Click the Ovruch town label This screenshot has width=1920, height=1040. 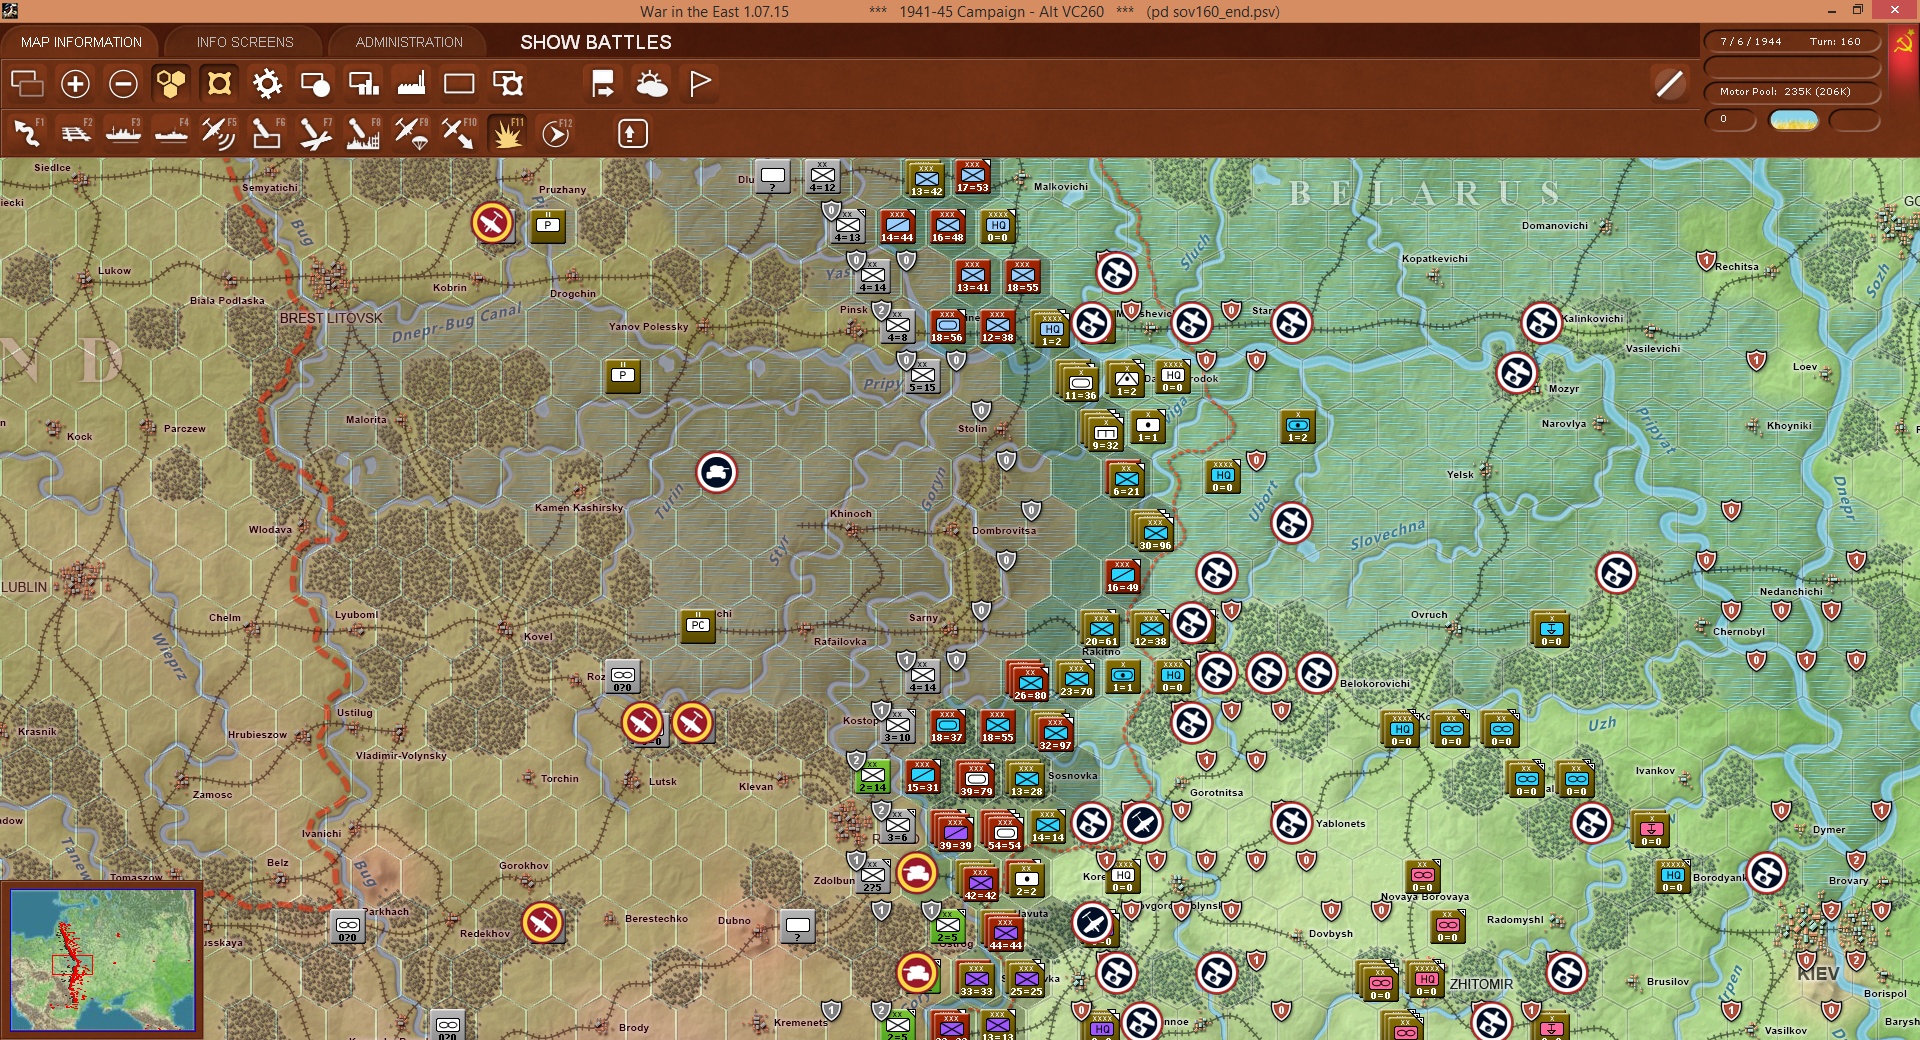click(x=1429, y=615)
